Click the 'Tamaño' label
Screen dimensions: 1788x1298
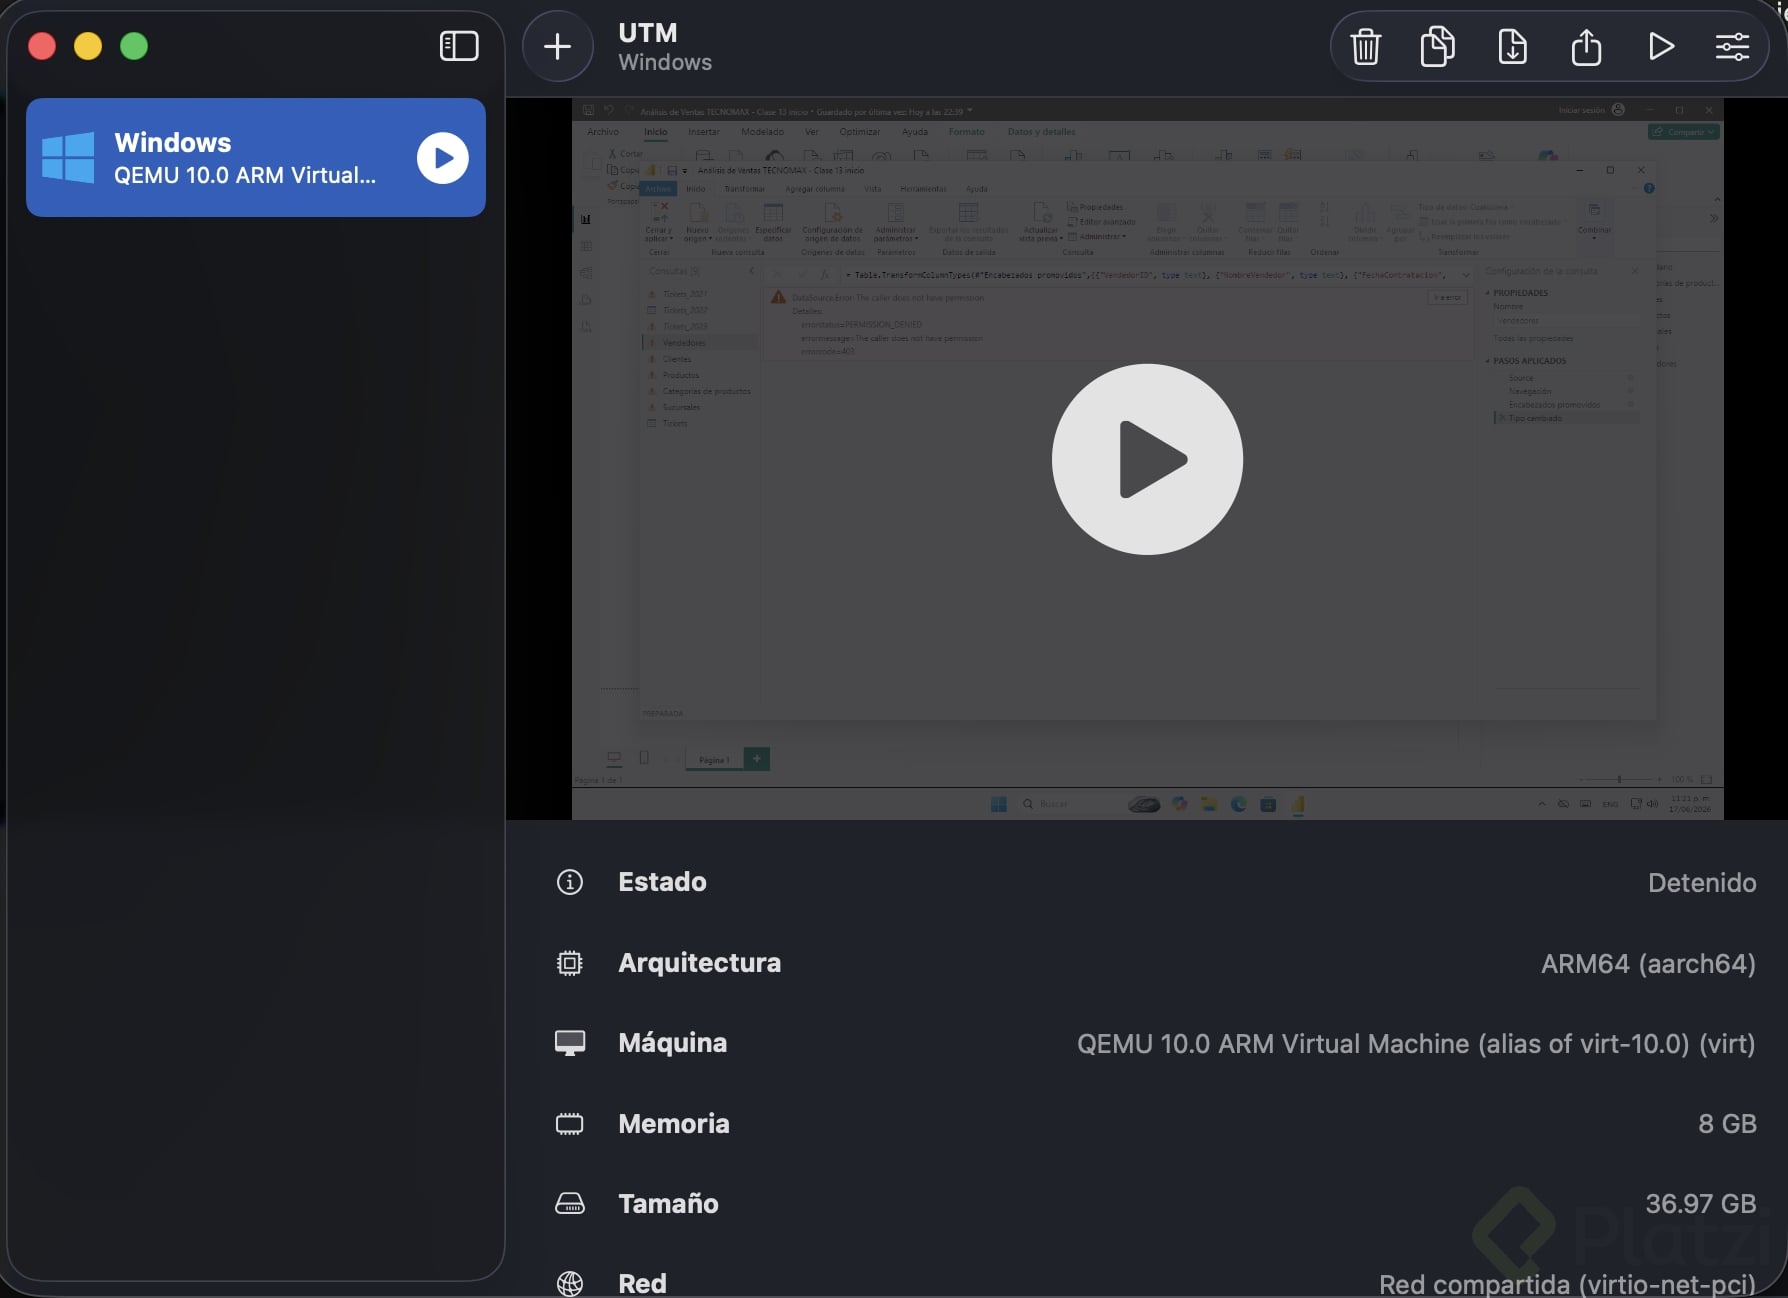tap(668, 1204)
